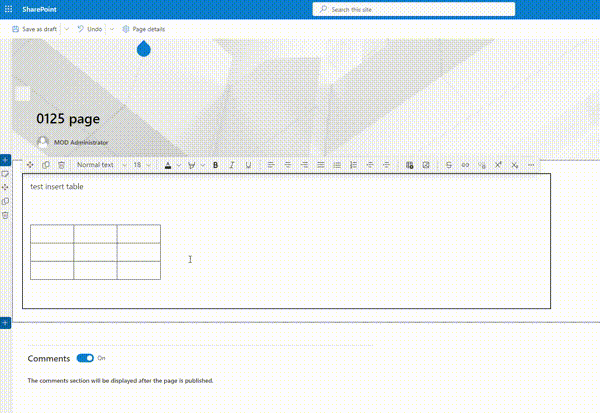Move the web part using toolbar move icon

(30, 165)
